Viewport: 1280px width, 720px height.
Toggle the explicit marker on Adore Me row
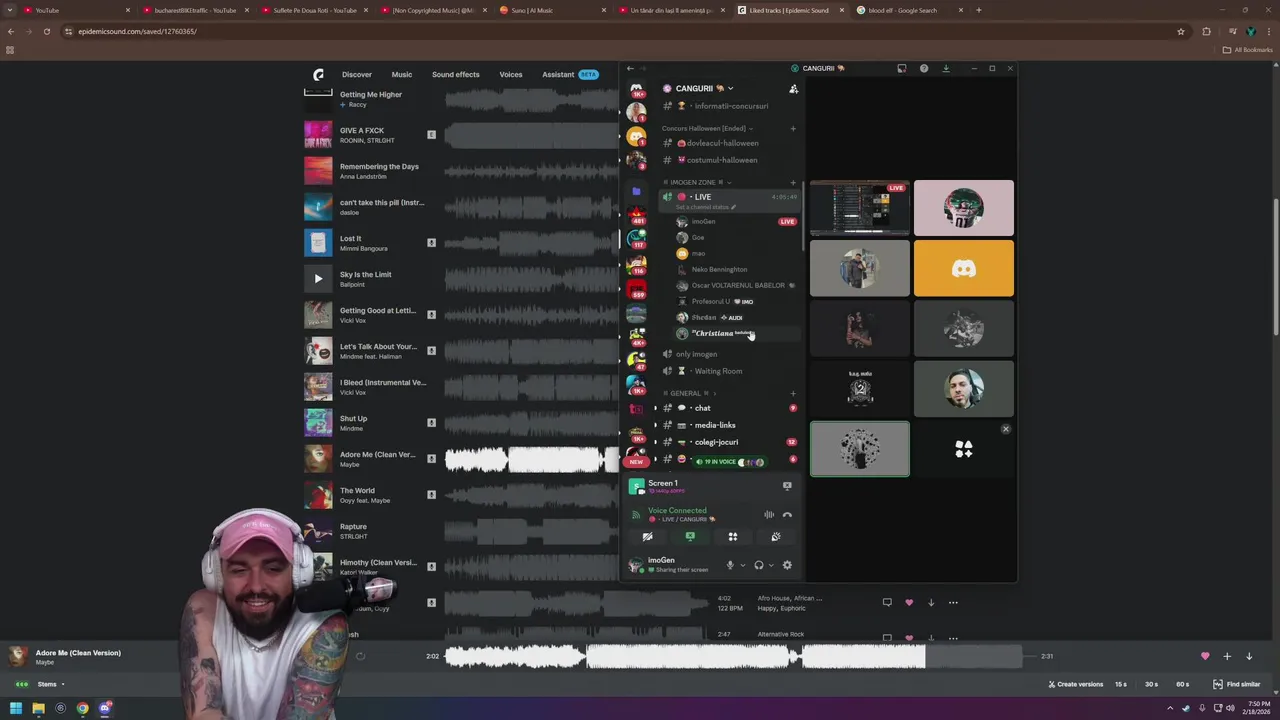(x=431, y=458)
